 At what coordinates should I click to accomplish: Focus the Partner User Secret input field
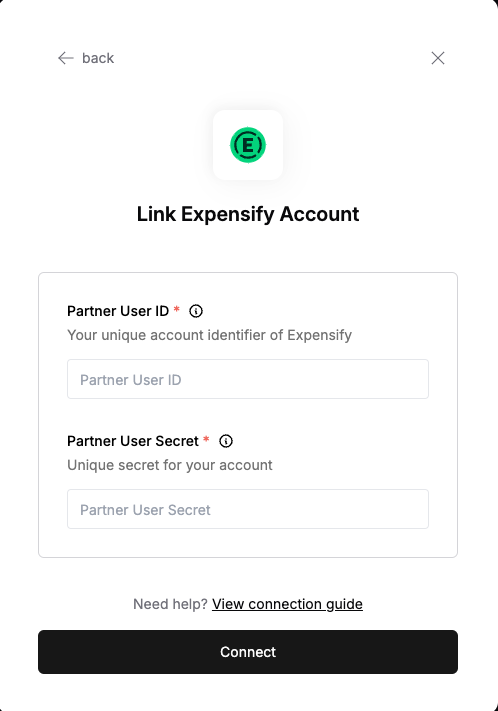tap(248, 509)
